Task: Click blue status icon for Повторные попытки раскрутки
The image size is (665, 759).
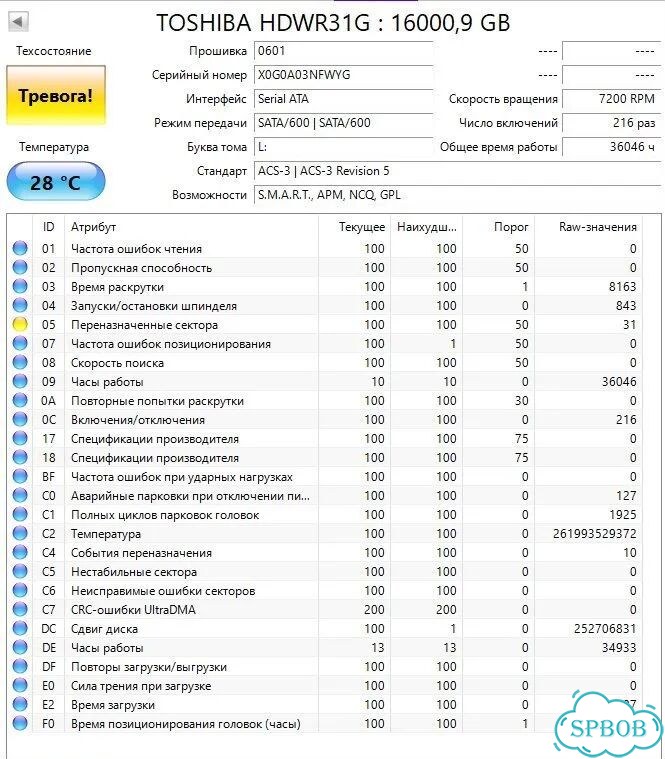Action: (20, 400)
